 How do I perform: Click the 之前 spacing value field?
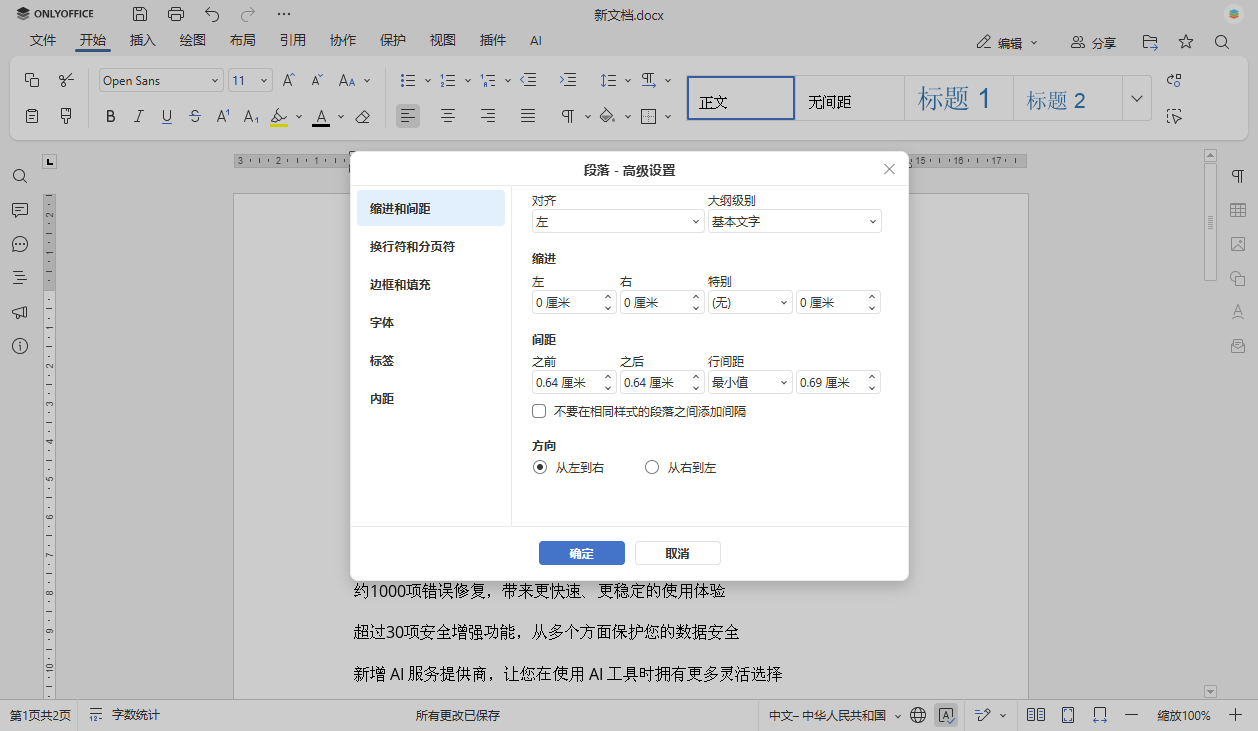click(x=565, y=382)
